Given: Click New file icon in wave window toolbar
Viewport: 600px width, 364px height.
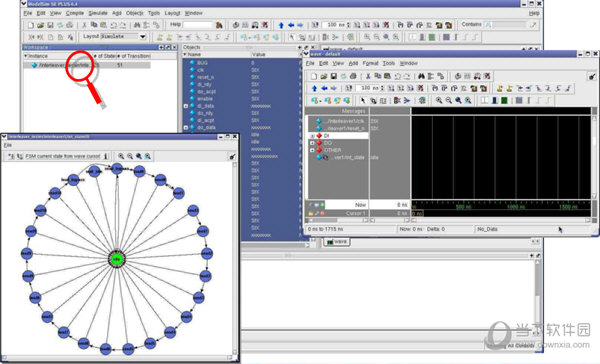Looking at the screenshot, I should (314, 76).
